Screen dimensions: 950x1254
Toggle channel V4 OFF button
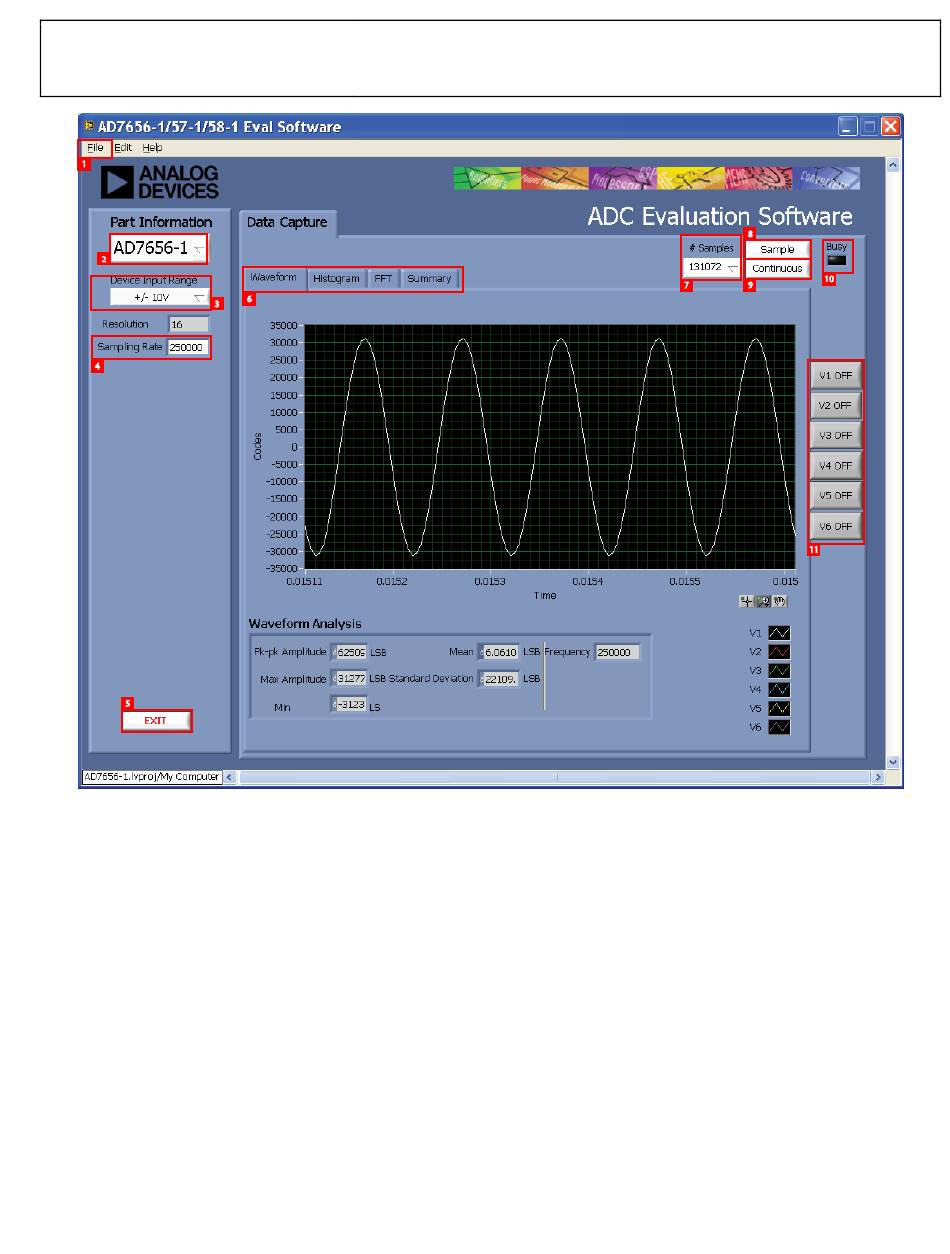(x=835, y=466)
